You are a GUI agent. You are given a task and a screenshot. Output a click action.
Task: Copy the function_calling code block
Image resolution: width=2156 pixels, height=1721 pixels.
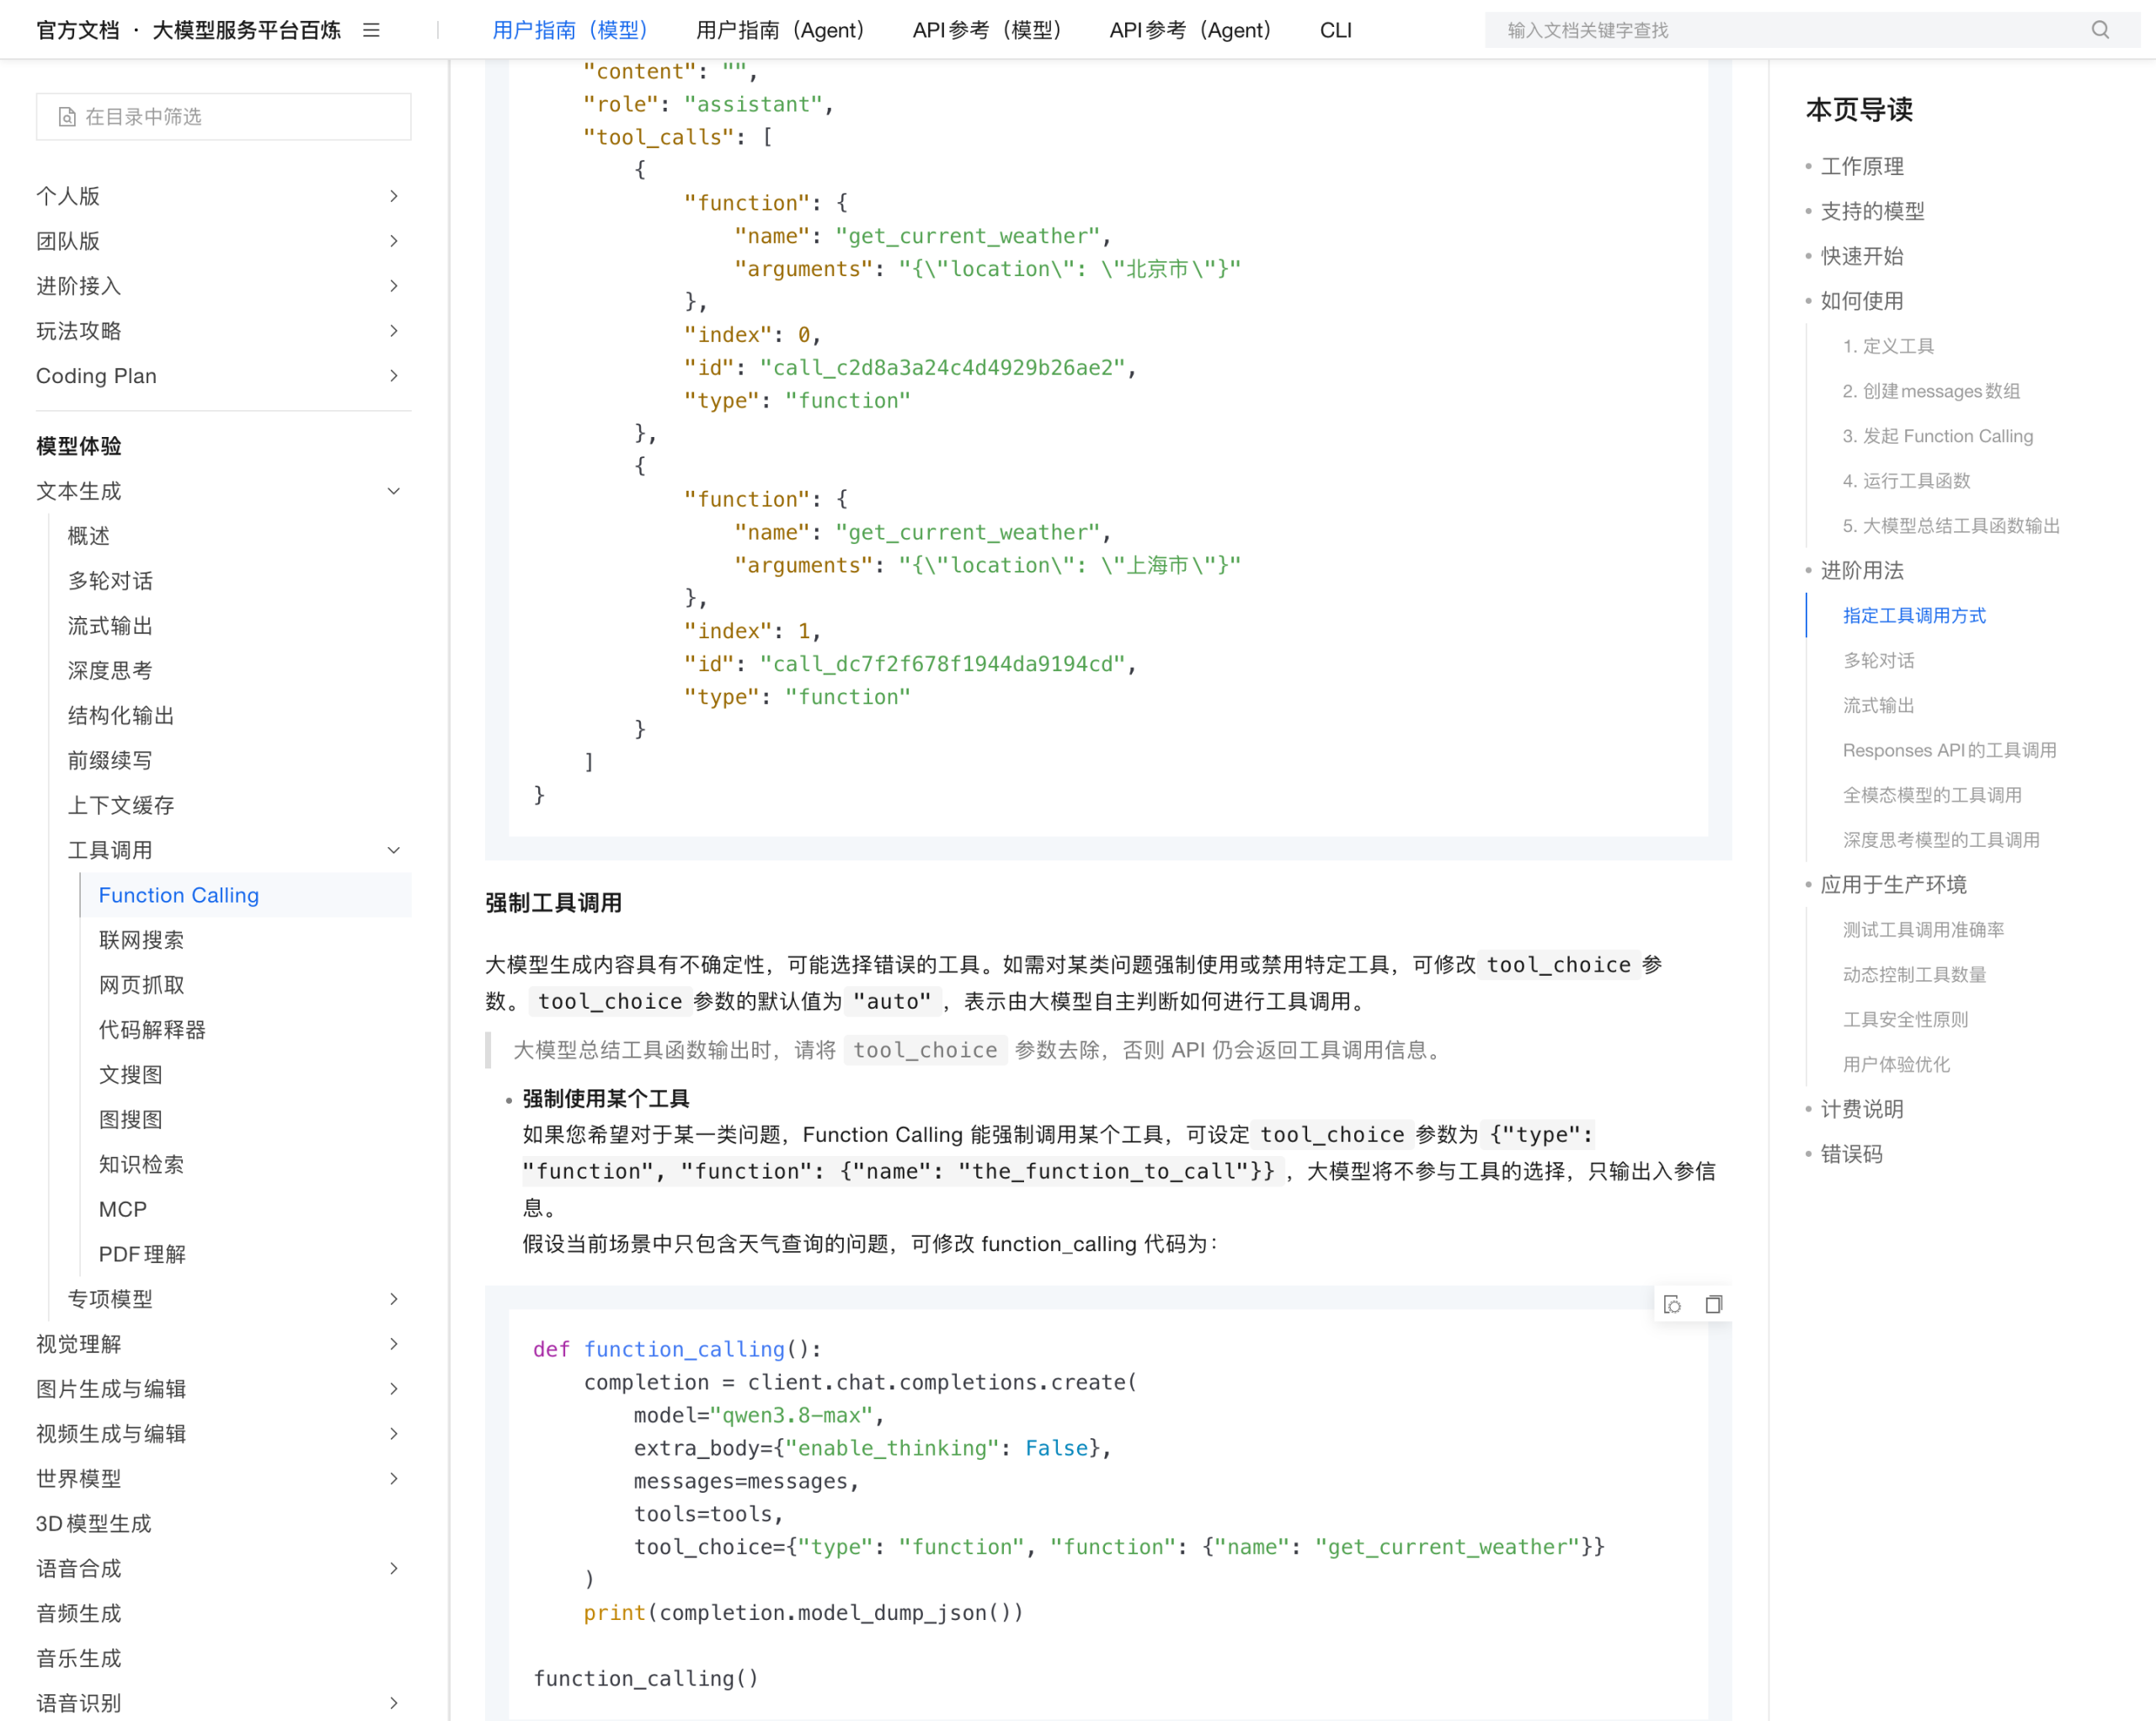click(x=1713, y=1304)
